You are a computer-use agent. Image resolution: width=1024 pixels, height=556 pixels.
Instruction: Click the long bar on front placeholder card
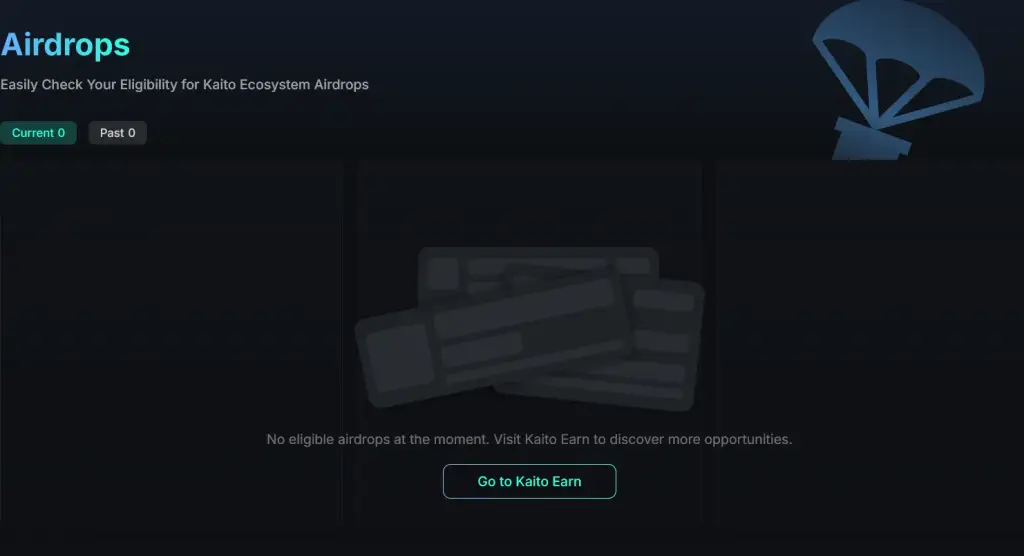(524, 306)
